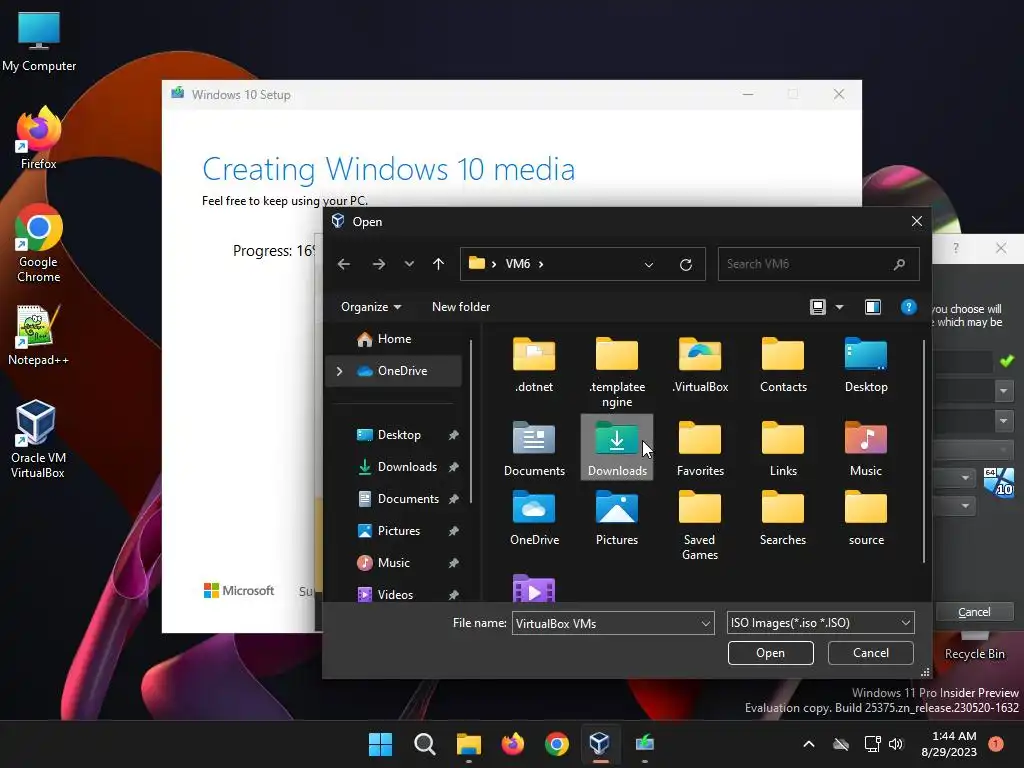
Task: Click the volume tray icon
Action: [896, 744]
